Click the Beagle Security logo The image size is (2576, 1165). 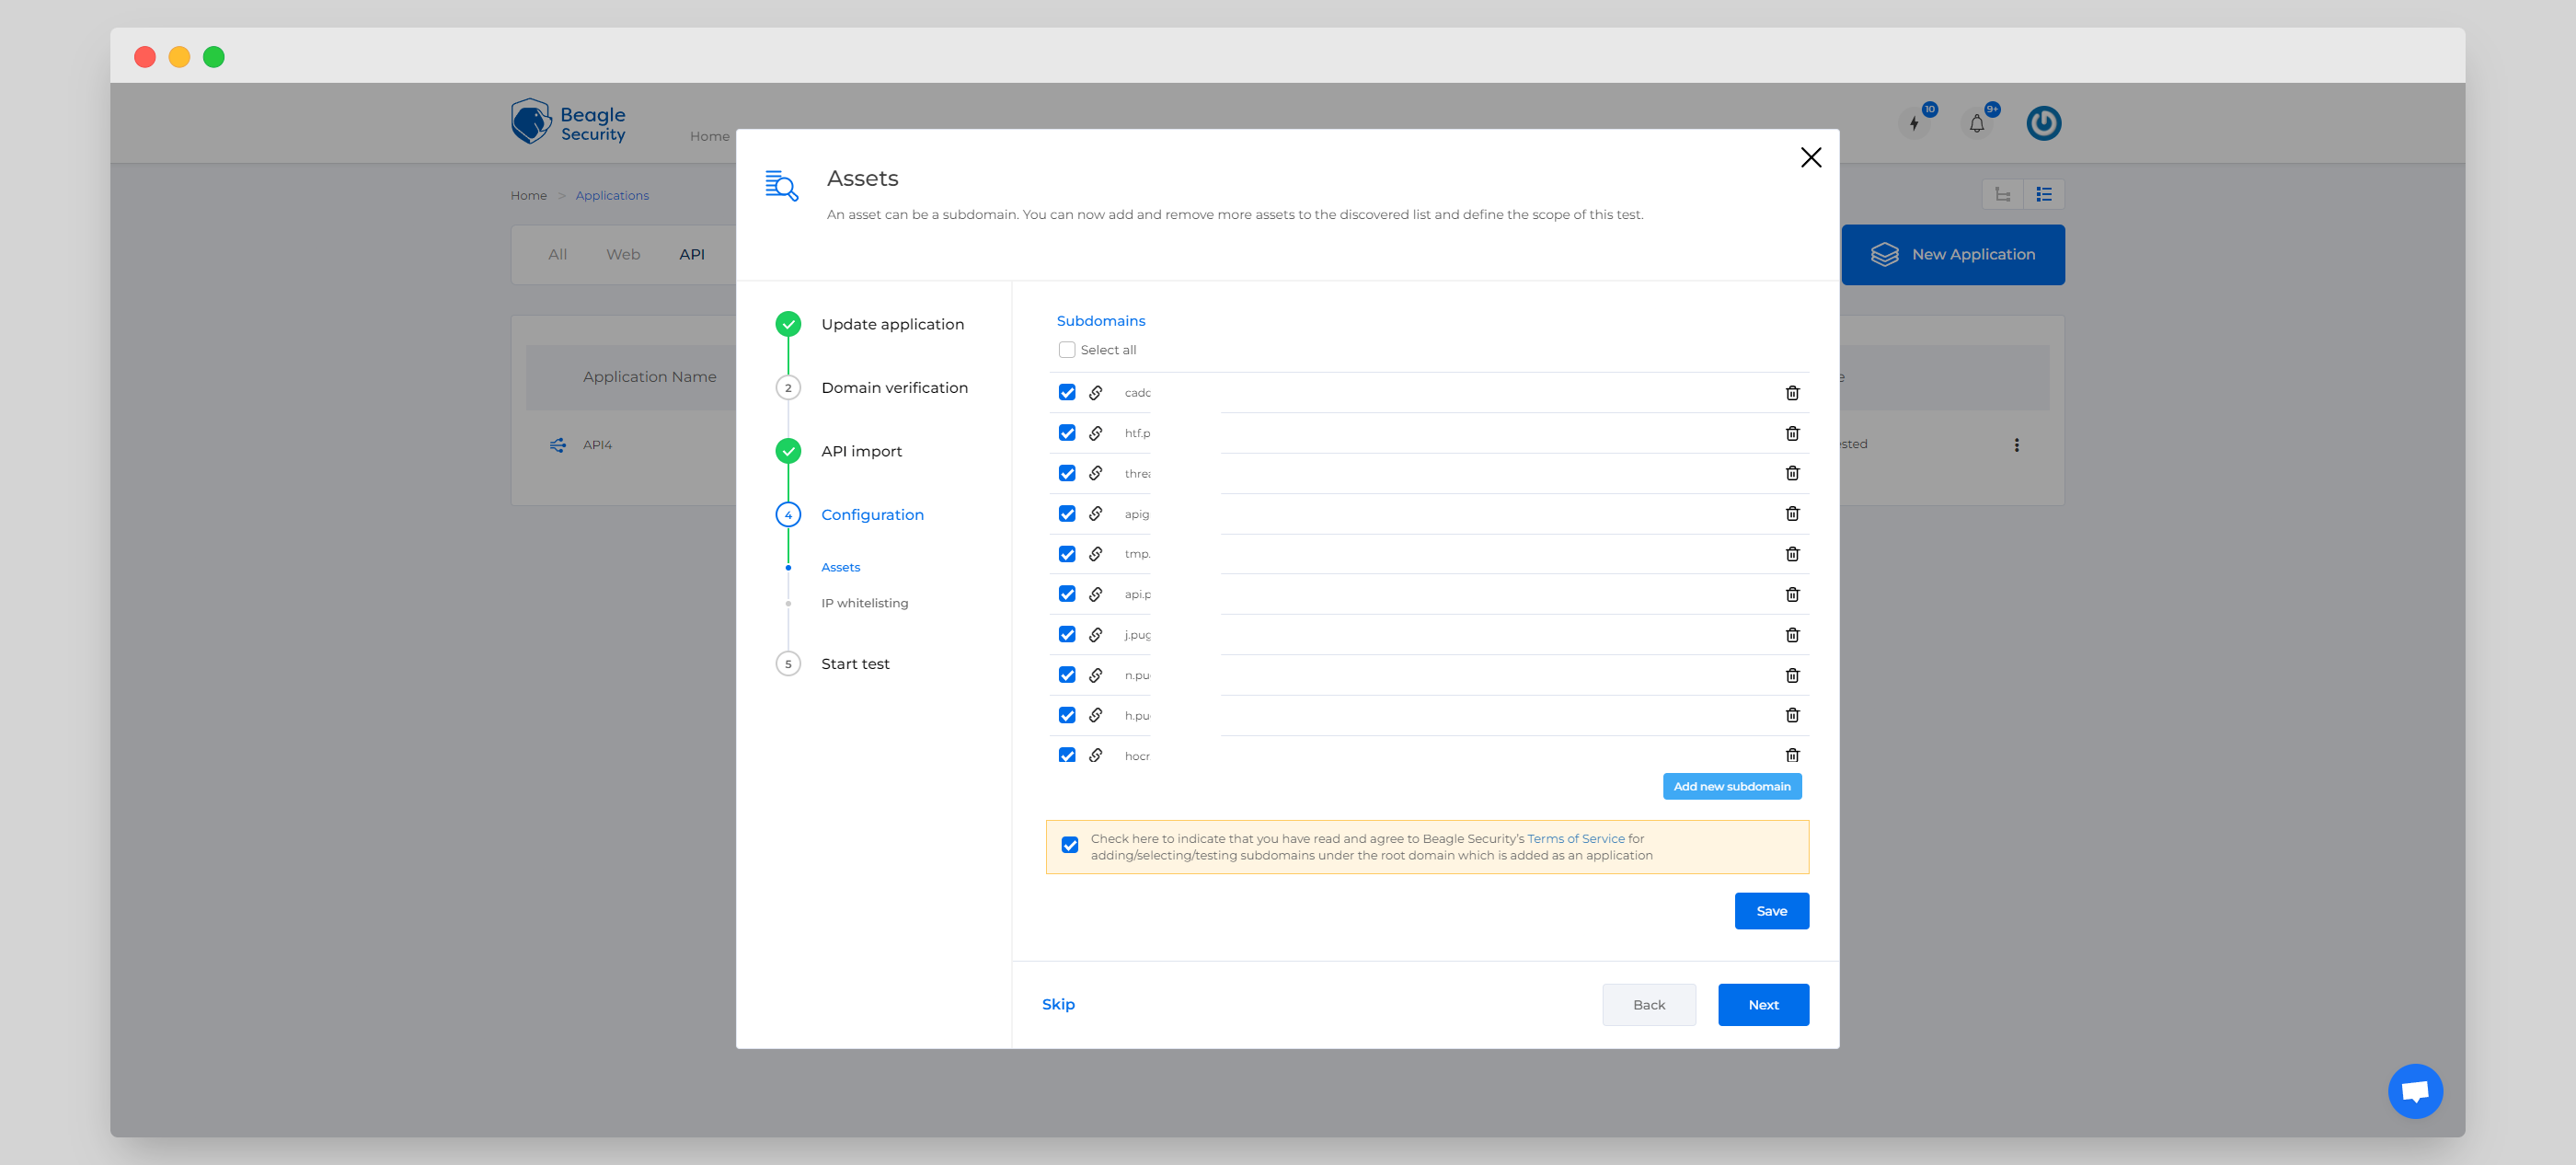pos(568,122)
